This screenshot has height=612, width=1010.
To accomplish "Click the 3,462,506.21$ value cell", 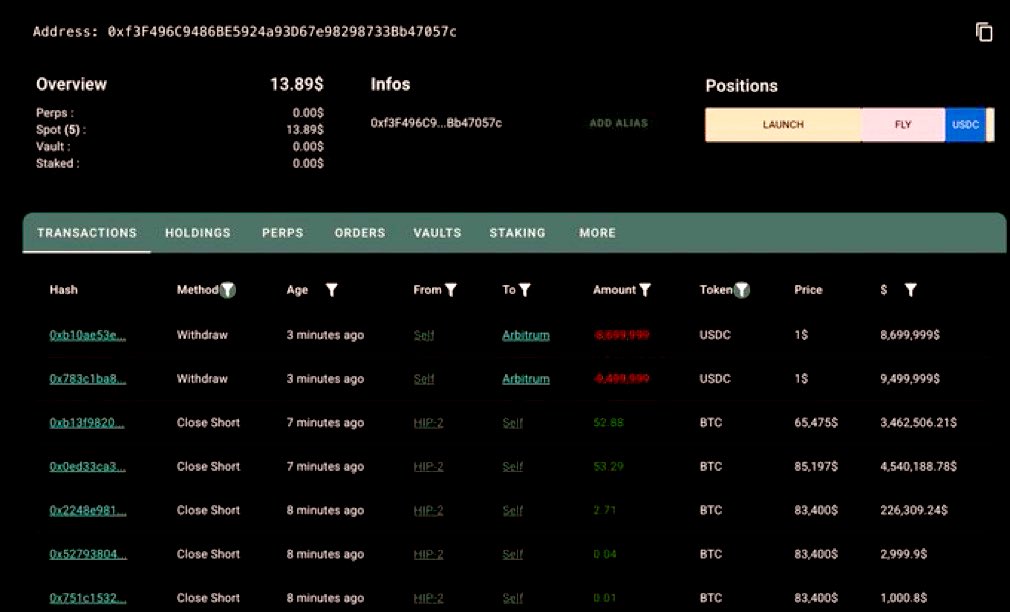I will [919, 423].
